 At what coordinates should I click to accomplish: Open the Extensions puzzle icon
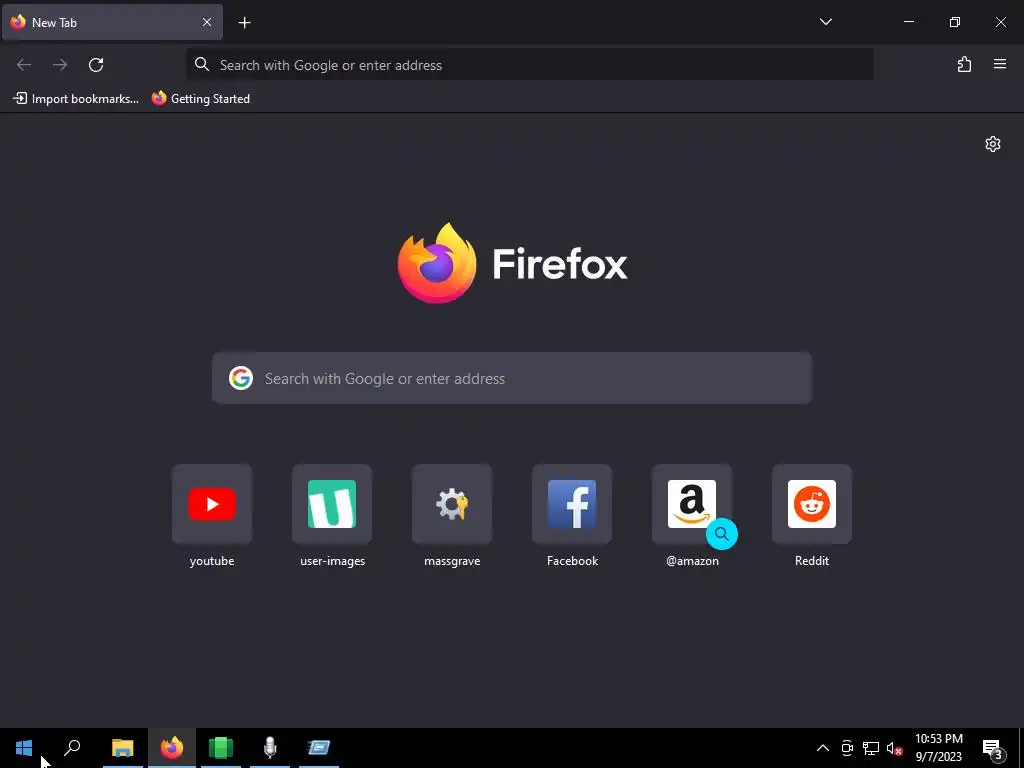964,65
